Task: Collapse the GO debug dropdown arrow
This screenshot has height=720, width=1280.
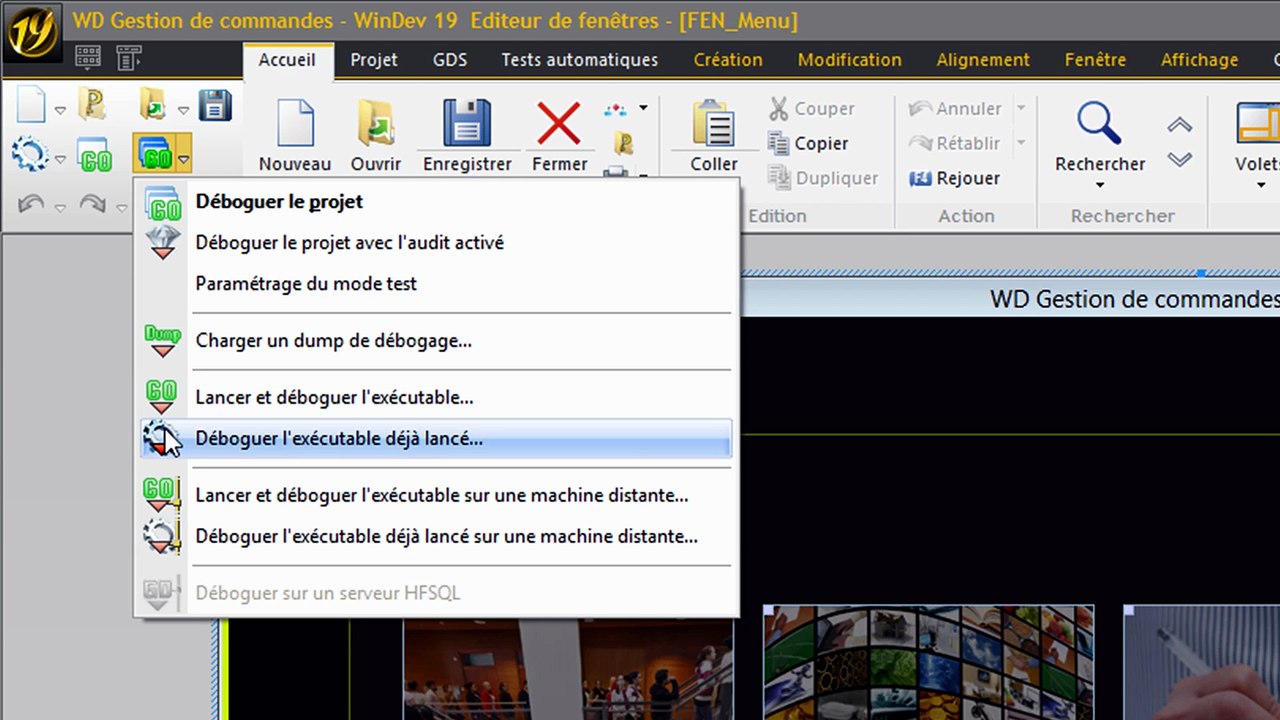Action: 183,159
